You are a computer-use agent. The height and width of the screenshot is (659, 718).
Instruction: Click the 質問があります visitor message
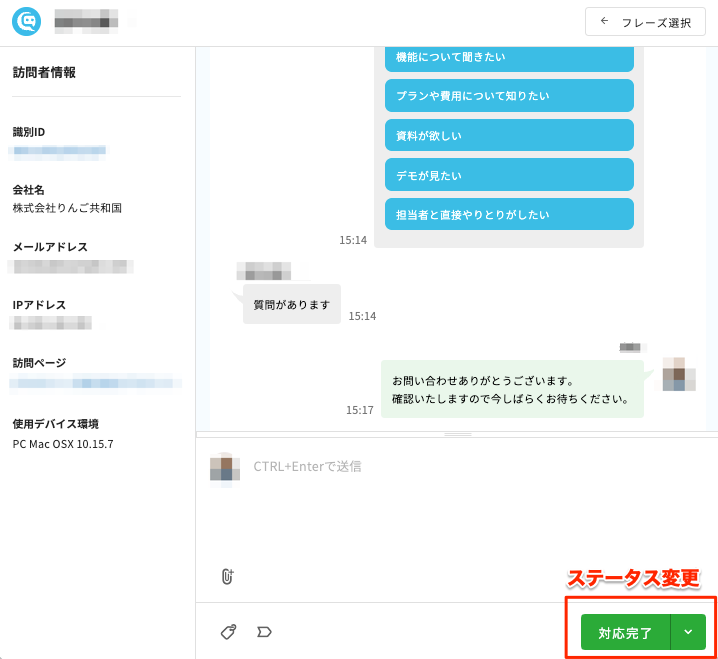(292, 305)
